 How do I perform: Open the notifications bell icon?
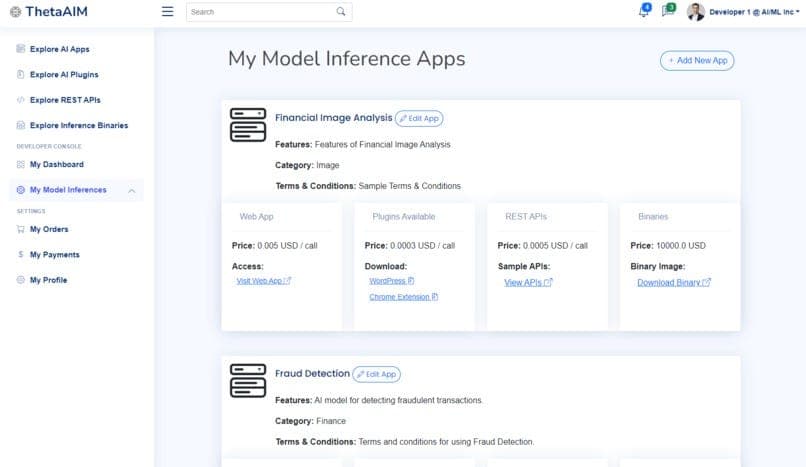tap(643, 12)
